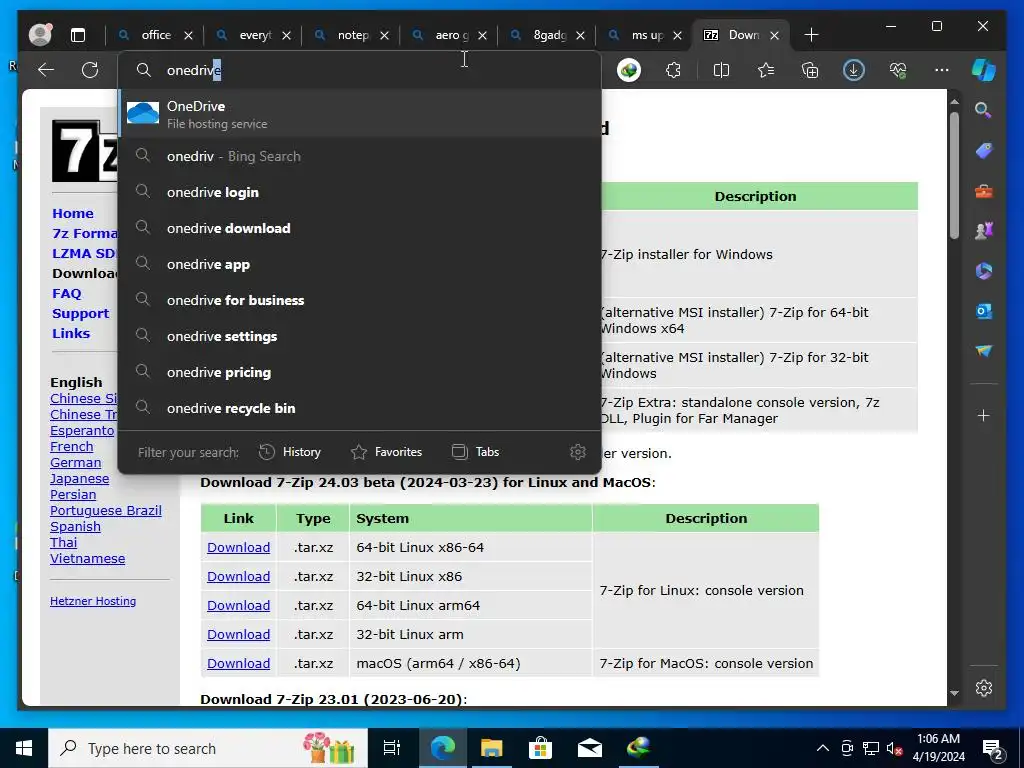Viewport: 1024px width, 768px height.
Task: Filter search by Favorites
Action: pos(387,452)
